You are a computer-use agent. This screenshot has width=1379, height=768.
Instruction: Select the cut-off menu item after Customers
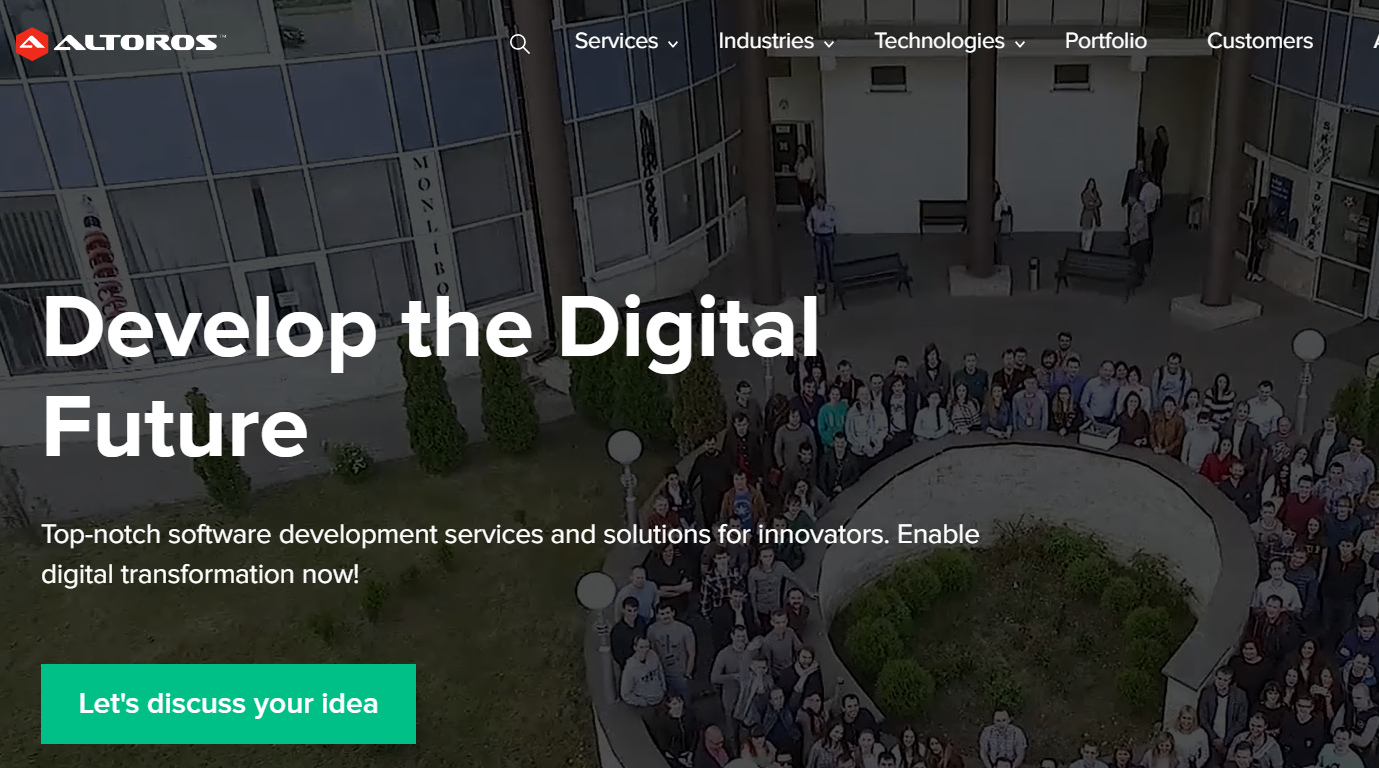[x=1375, y=41]
